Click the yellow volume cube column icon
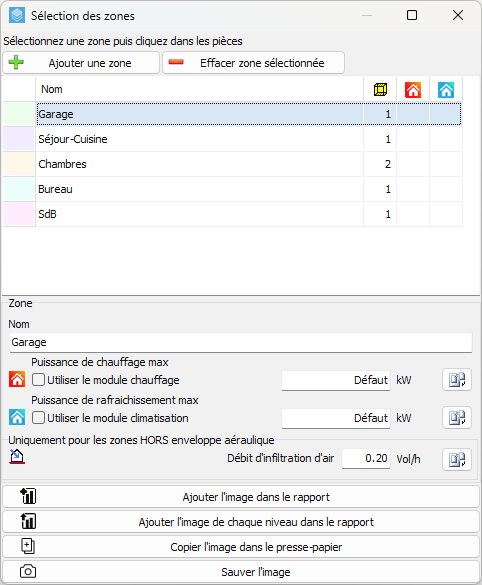The height and width of the screenshot is (585, 482). 380,90
